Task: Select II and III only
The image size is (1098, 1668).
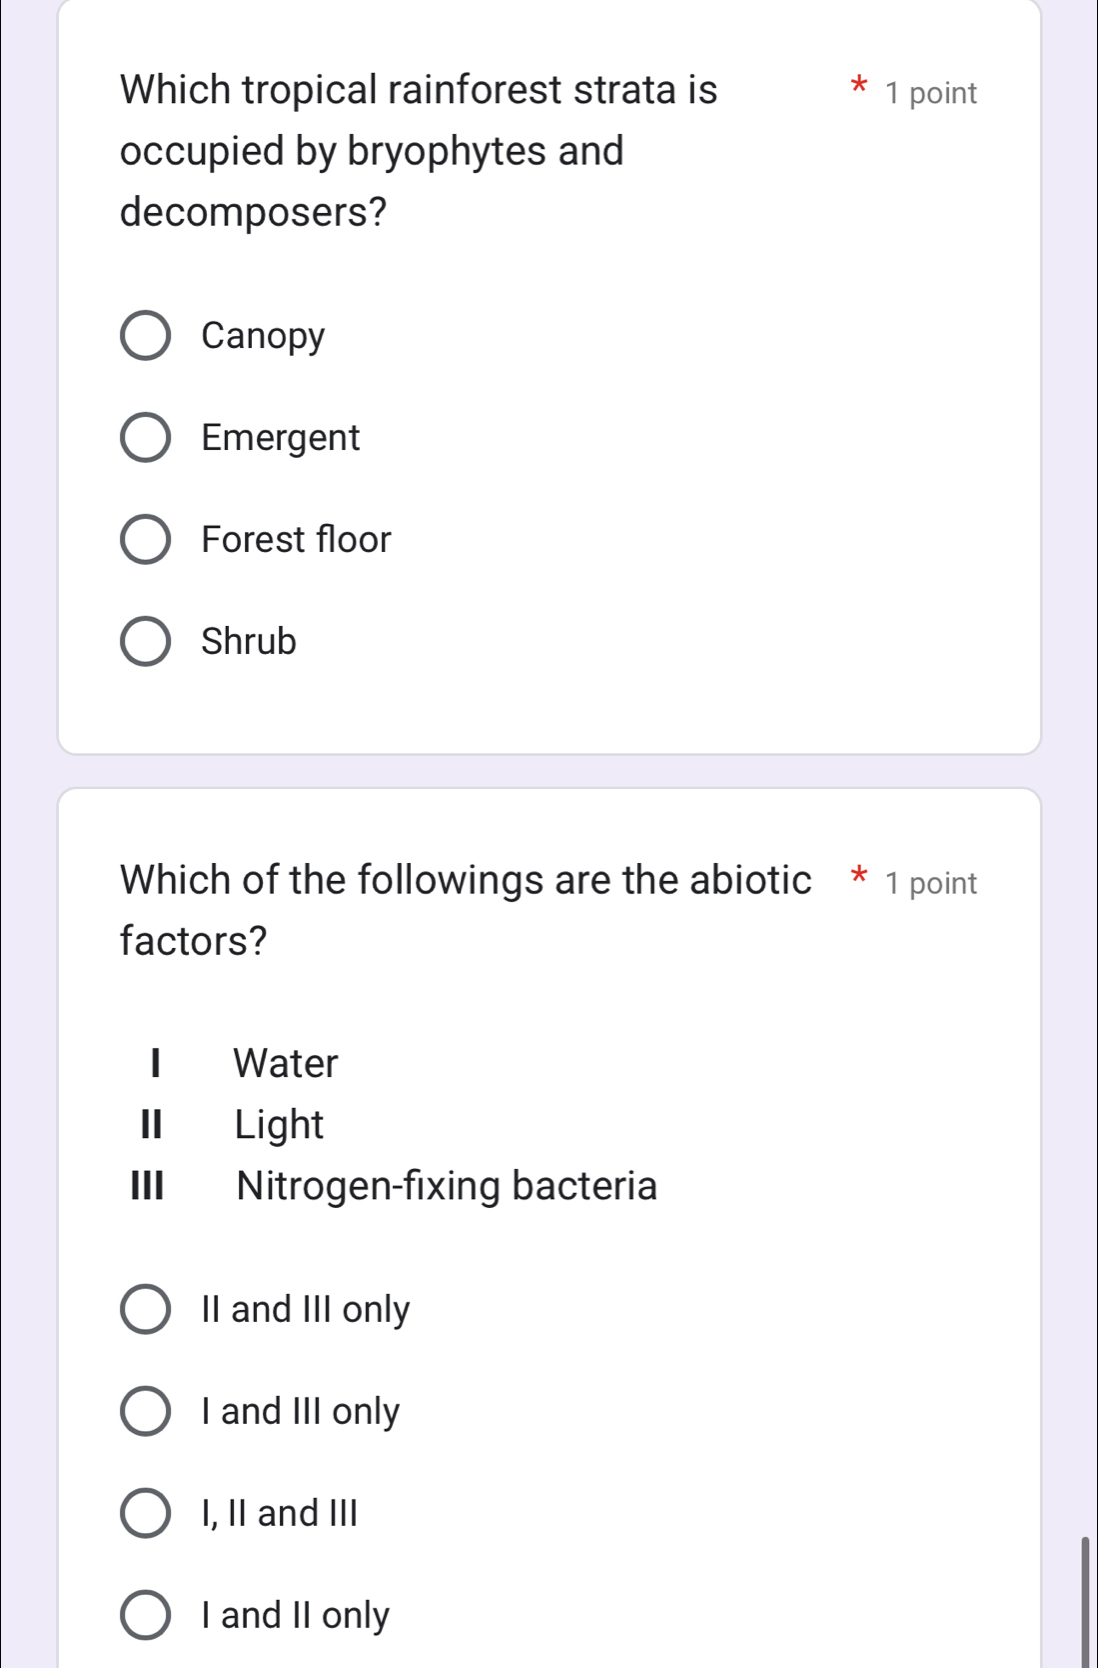Action: tap(147, 1311)
